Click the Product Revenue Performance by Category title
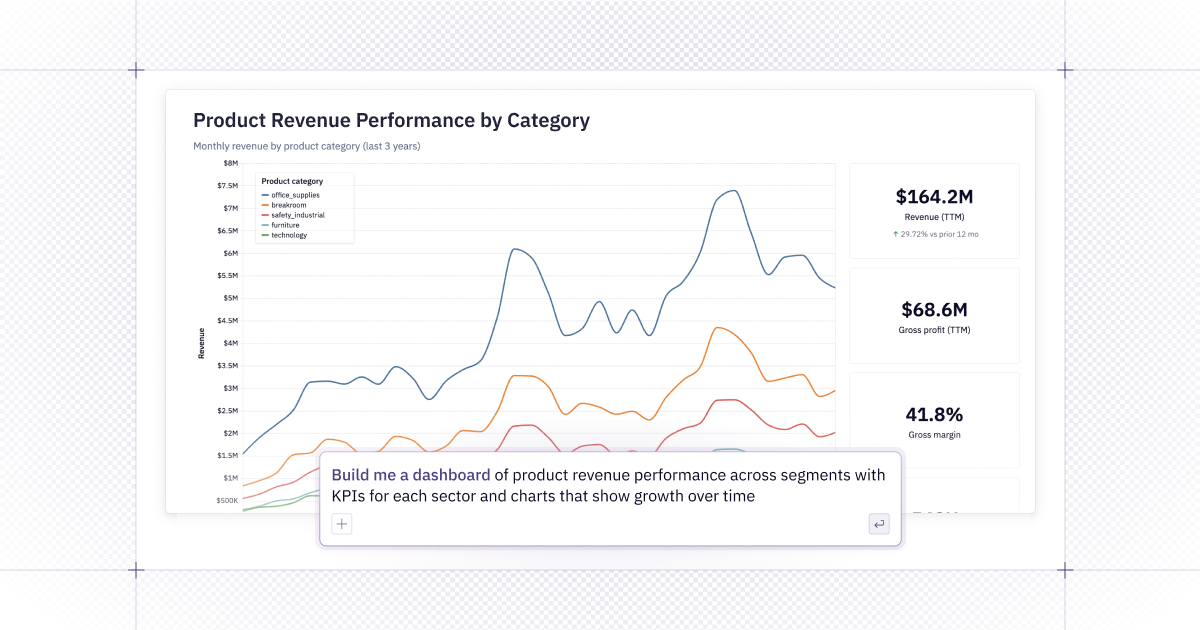1200x630 pixels. pos(391,121)
